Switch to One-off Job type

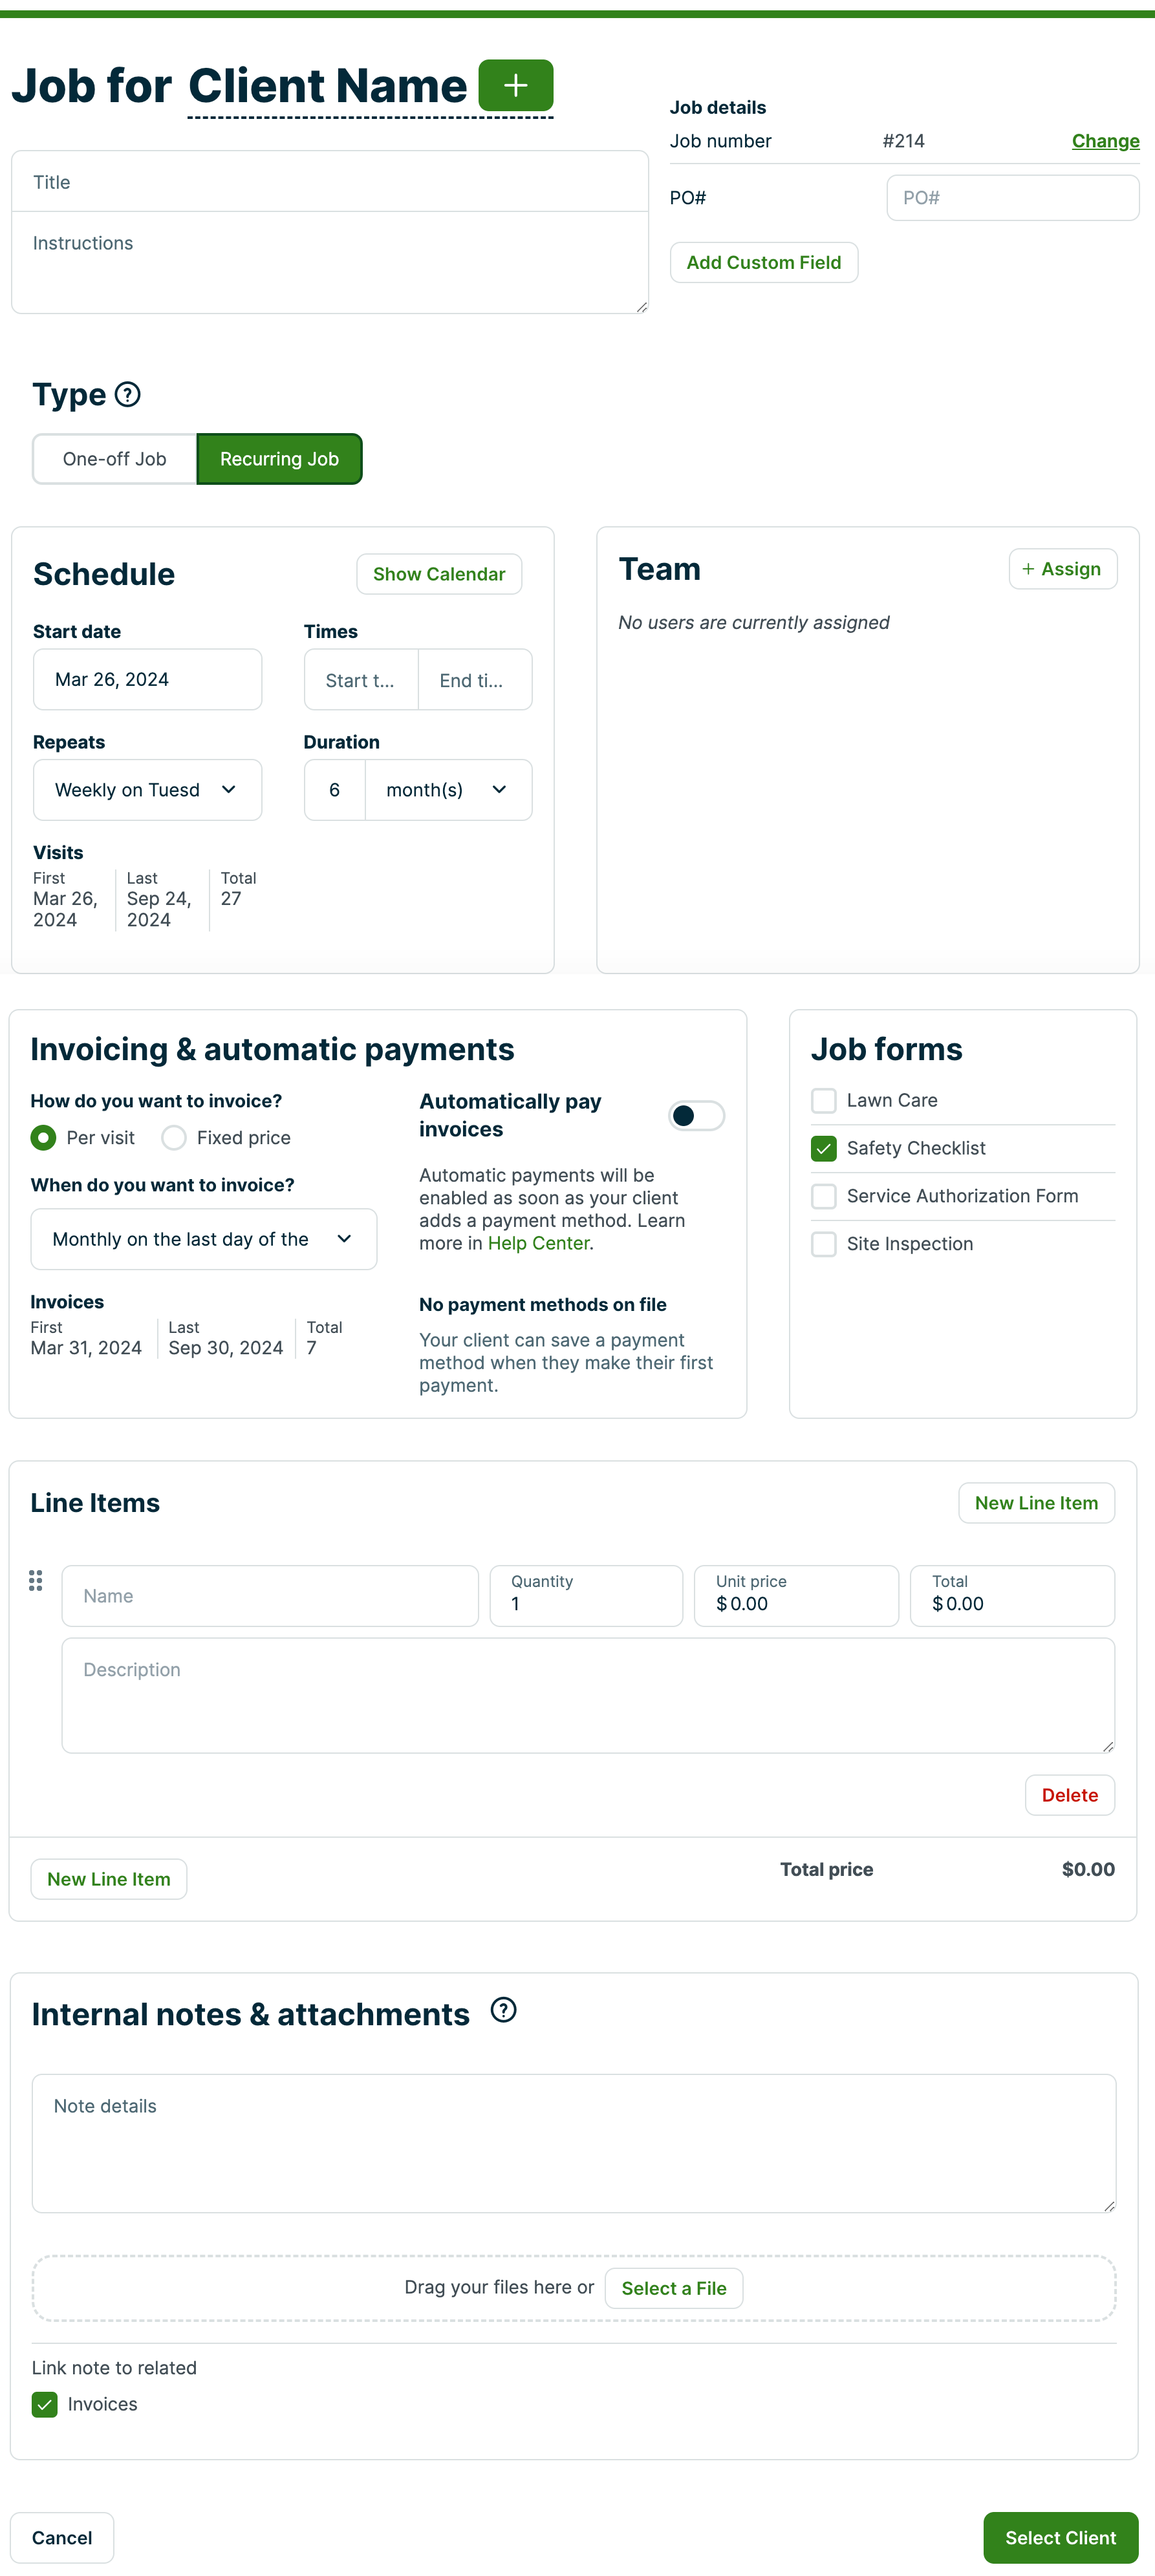pyautogui.click(x=115, y=459)
